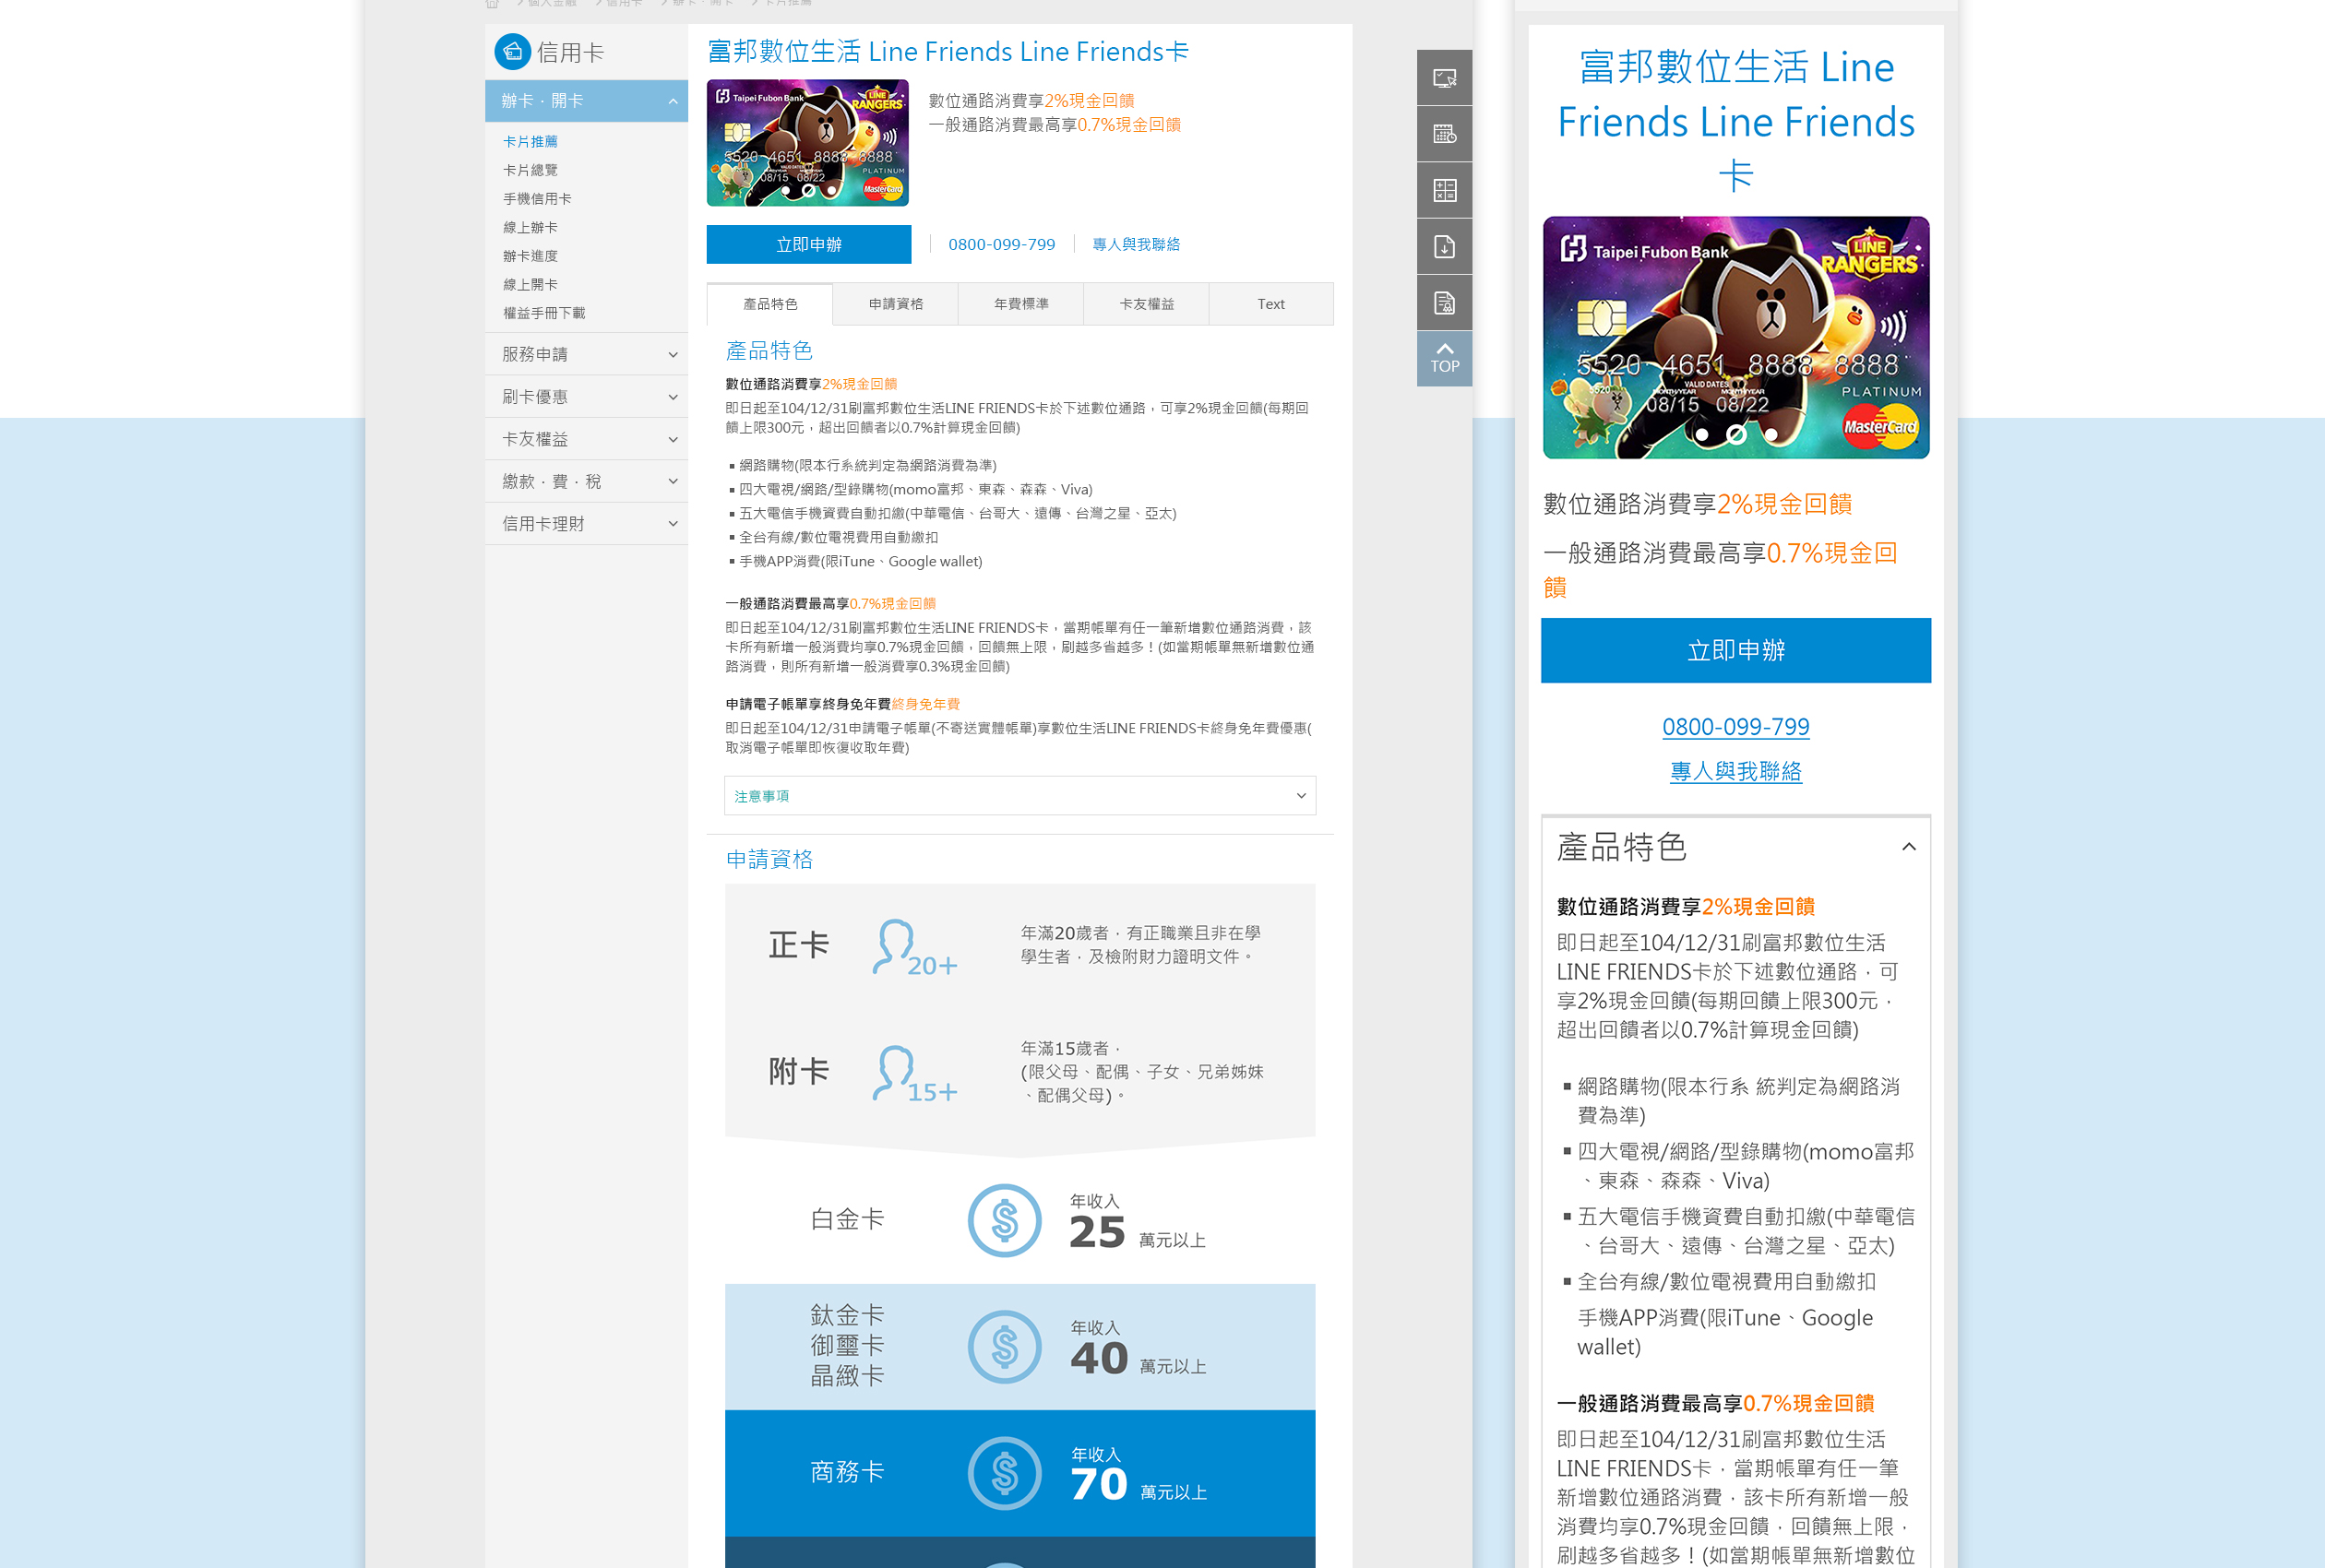Open 卡片推薦 in the sidebar

(x=531, y=142)
